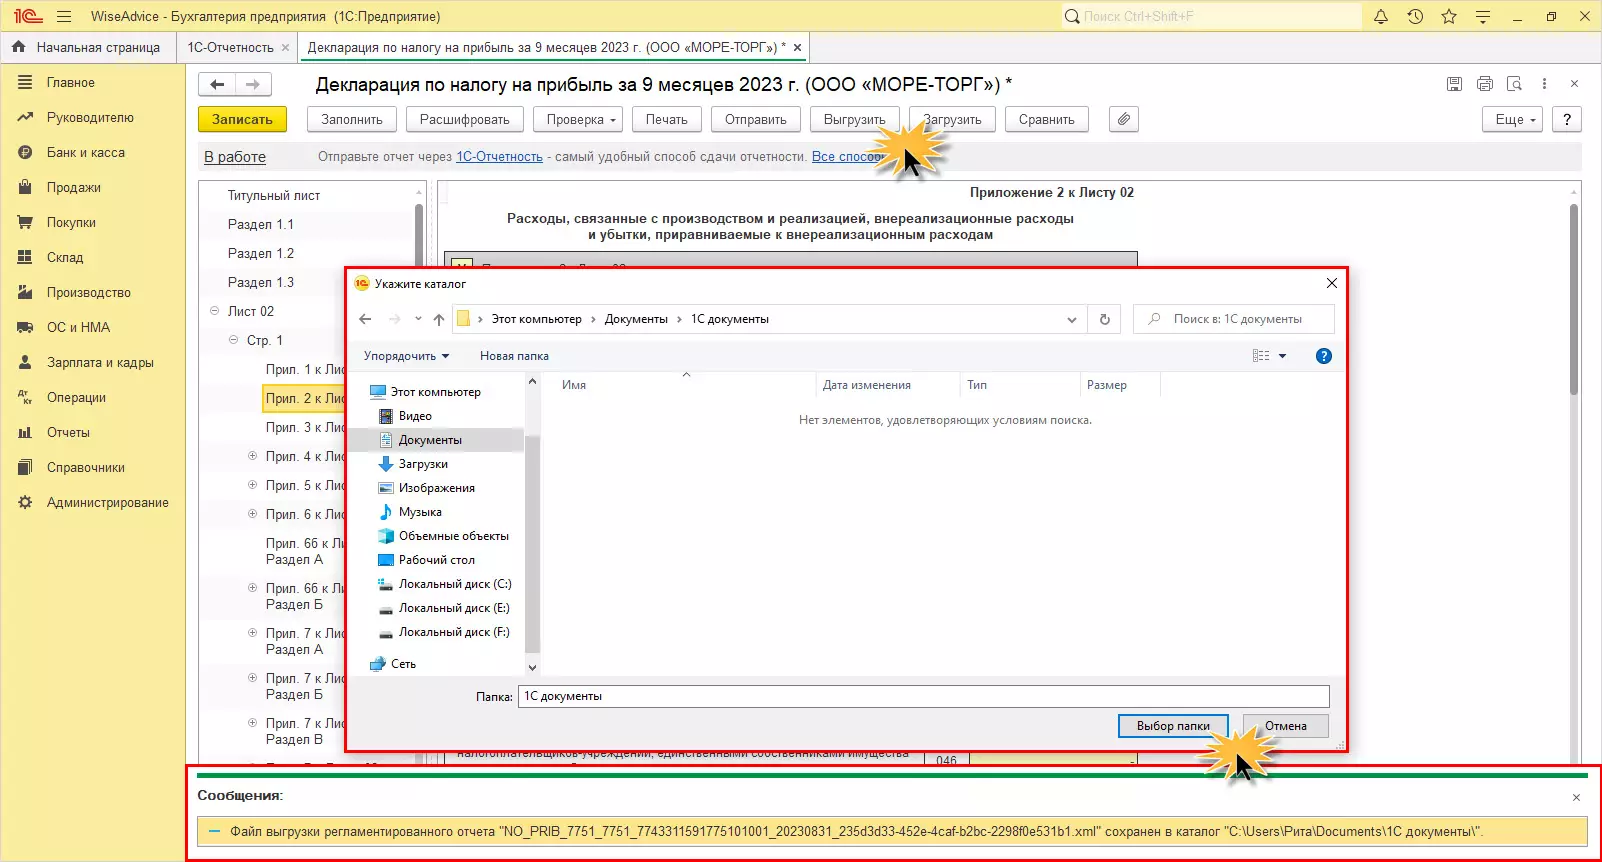Viewport: 1602px width, 862px height.
Task: Click the print preview icon near report title
Action: [x=1514, y=84]
